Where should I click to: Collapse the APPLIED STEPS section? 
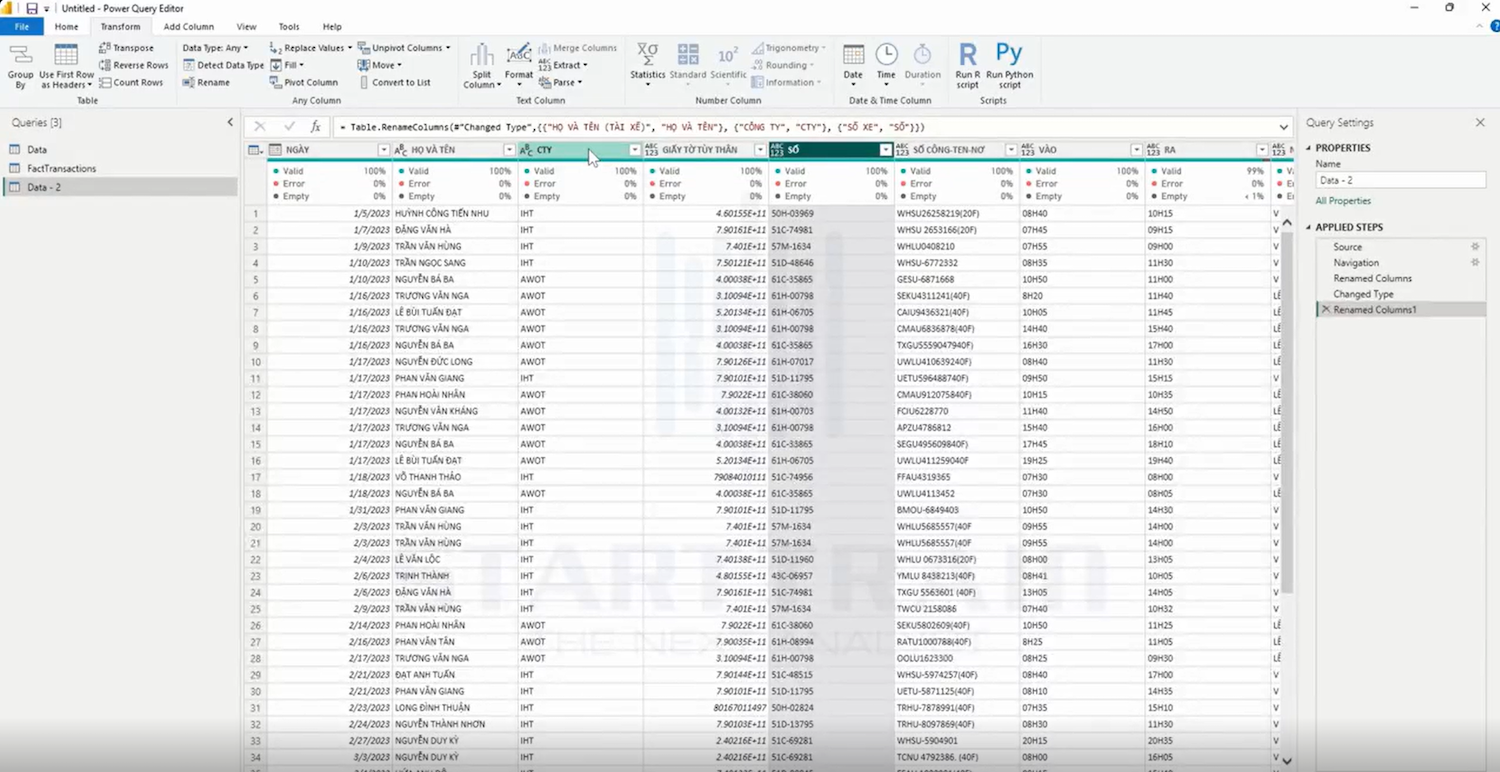pos(1310,228)
